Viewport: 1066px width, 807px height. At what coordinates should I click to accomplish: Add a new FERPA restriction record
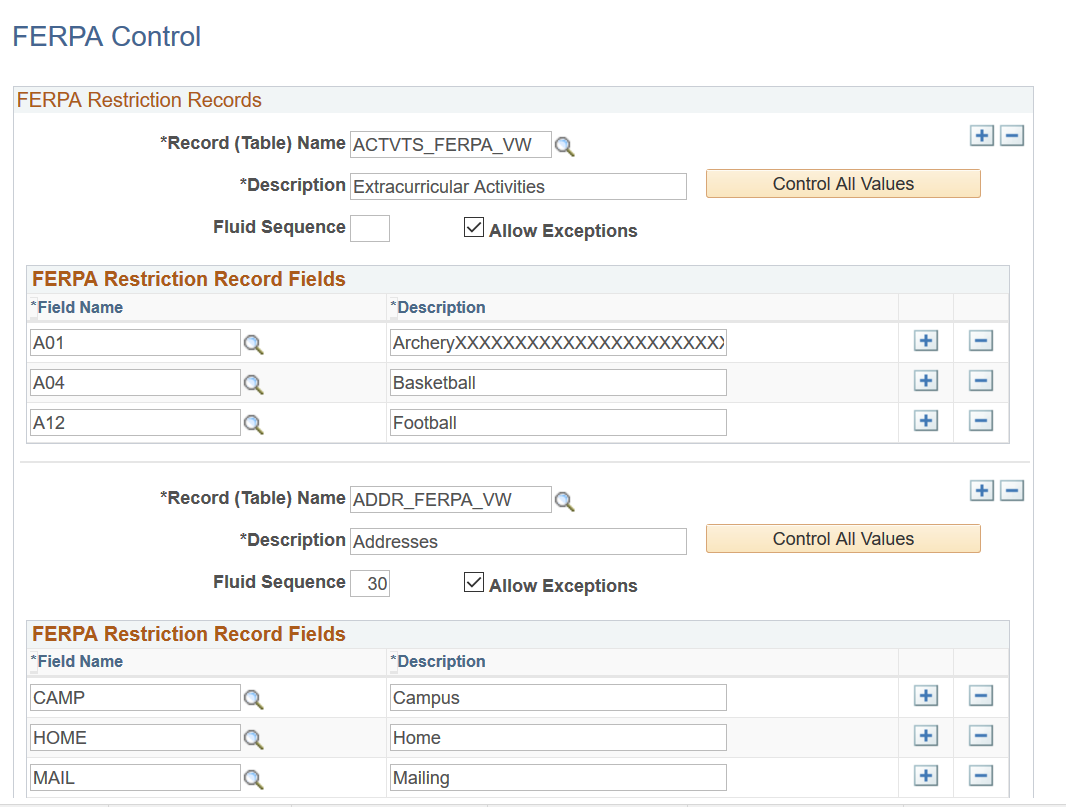[x=981, y=135]
